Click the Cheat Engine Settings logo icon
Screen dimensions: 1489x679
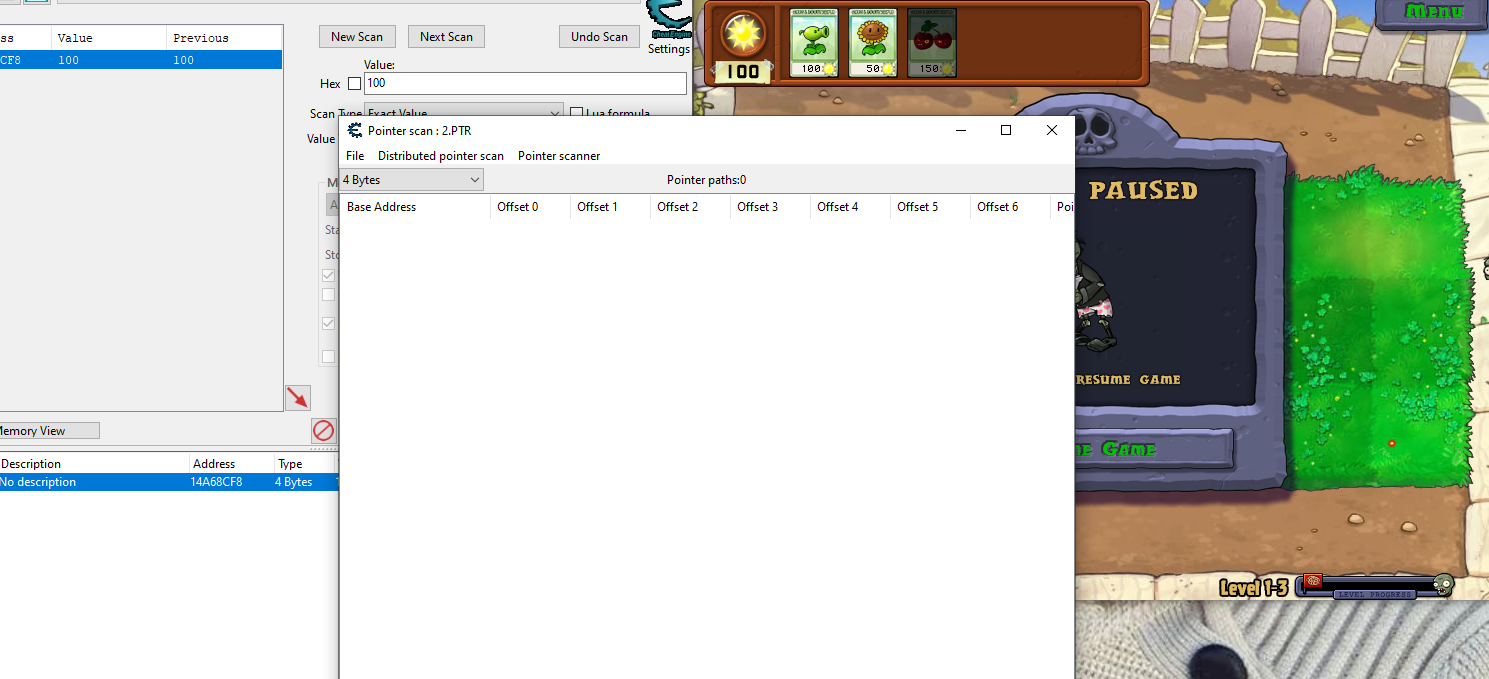668,20
